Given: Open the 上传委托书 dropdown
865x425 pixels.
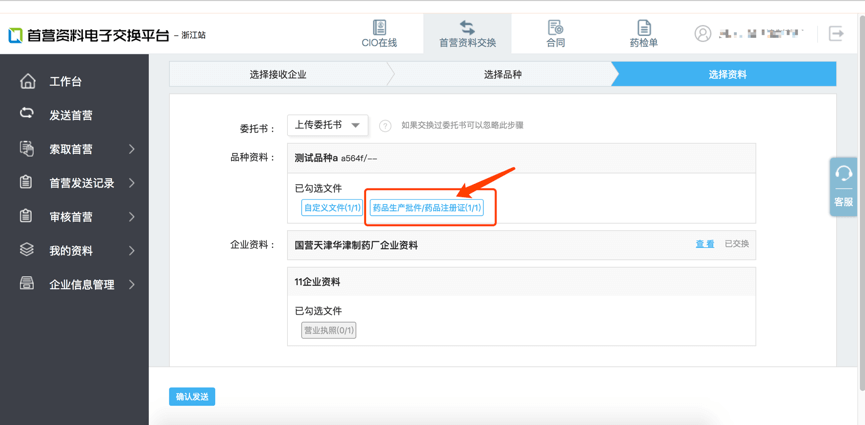Looking at the screenshot, I should coord(328,125).
